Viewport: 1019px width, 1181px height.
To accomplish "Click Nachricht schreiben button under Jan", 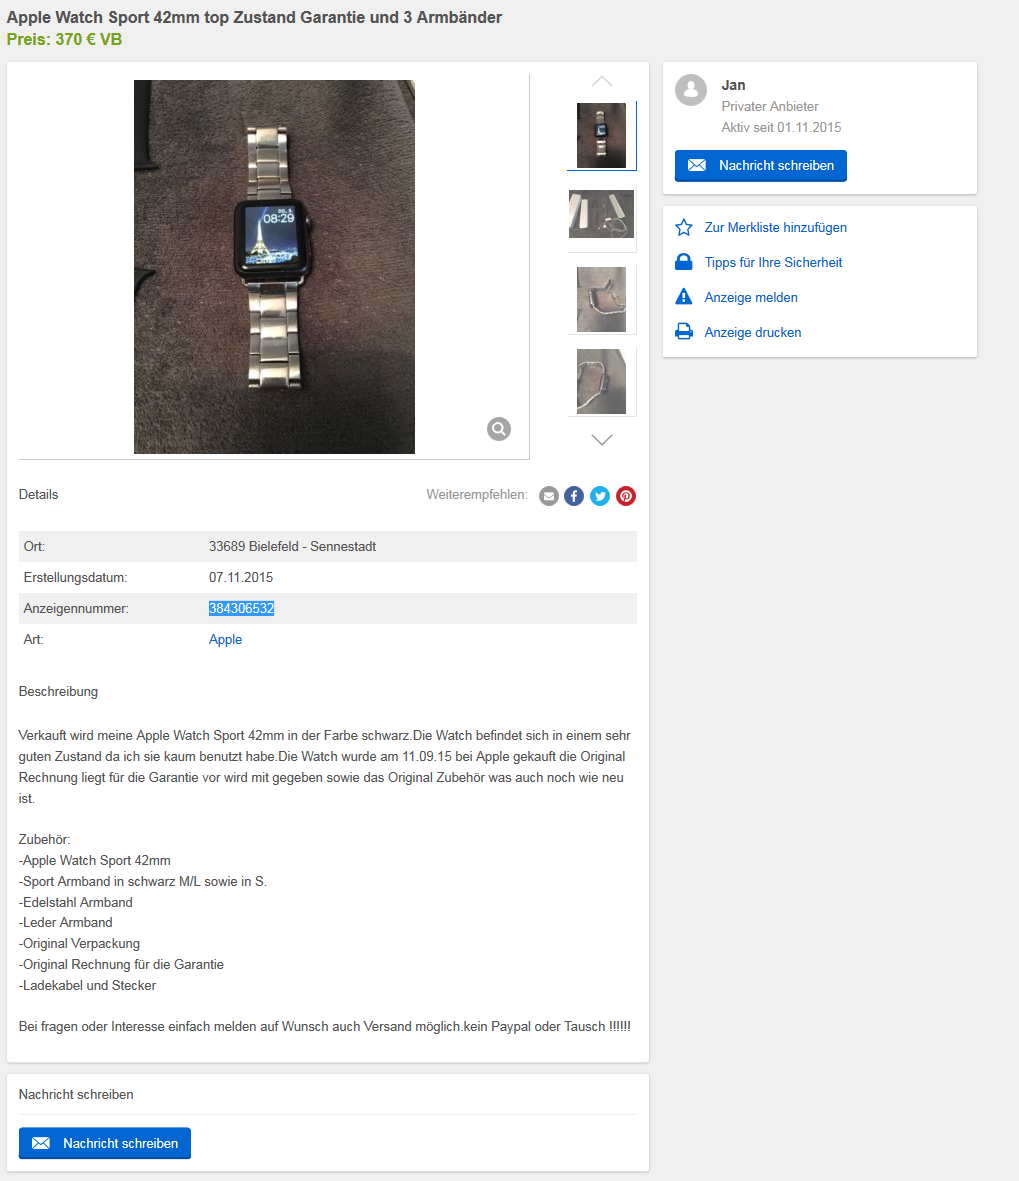I will pos(761,166).
